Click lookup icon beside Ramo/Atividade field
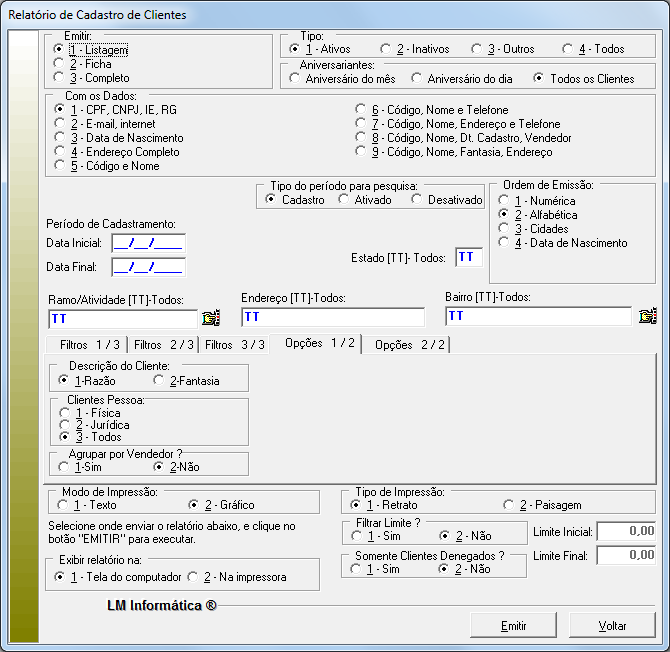670x652 pixels. 210,317
